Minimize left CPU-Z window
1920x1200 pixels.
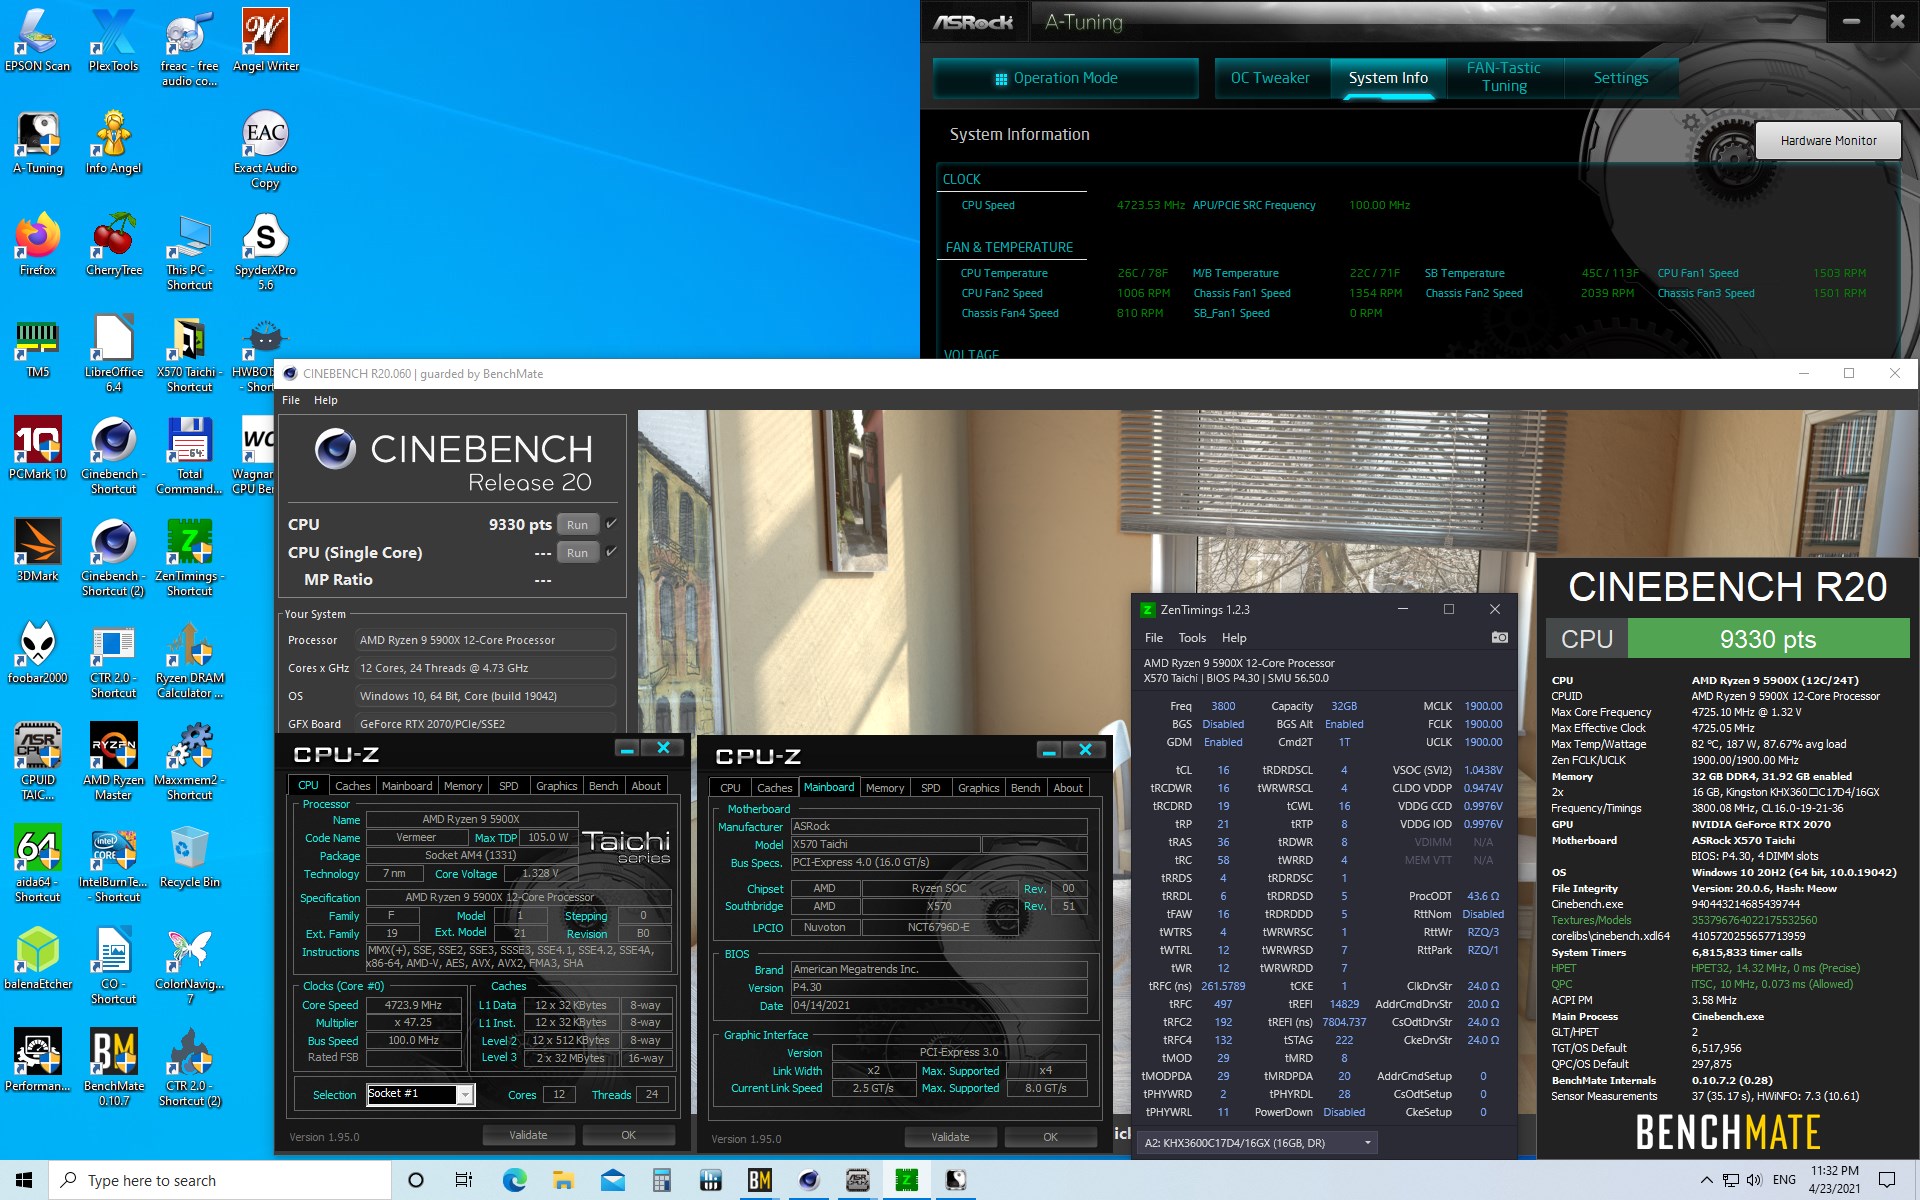(627, 748)
